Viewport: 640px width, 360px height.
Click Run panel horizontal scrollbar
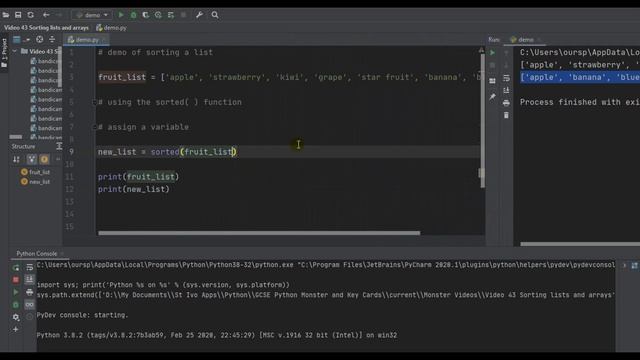tap(580, 244)
